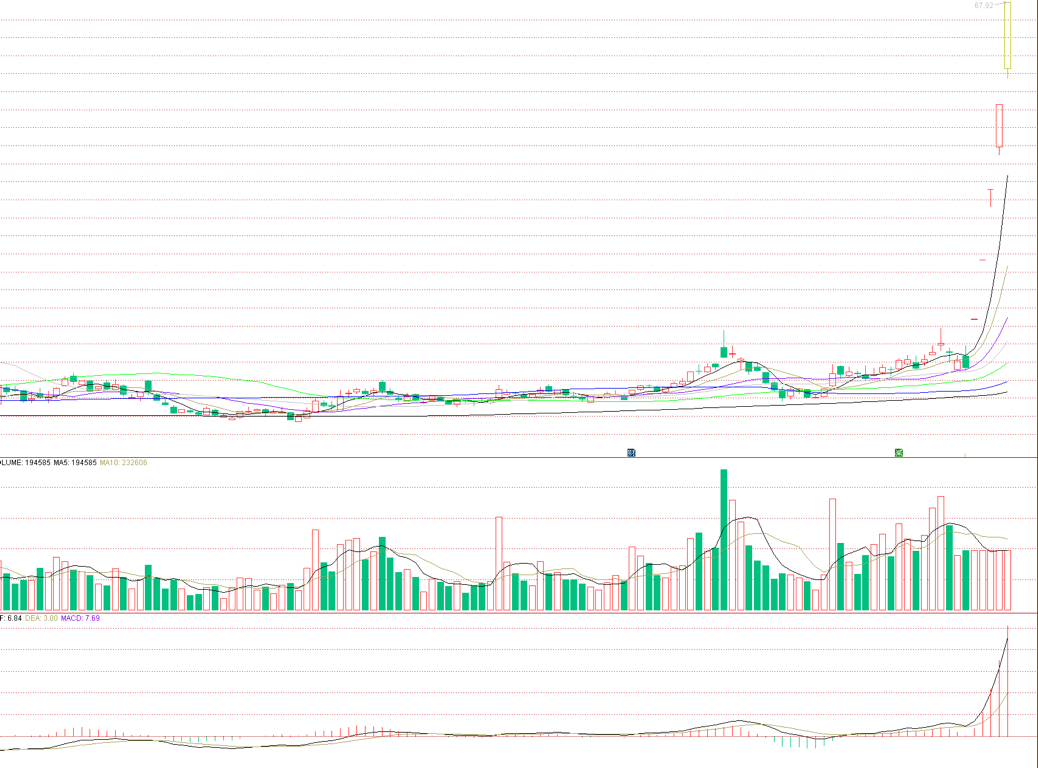The image size is (1038, 768).
Task: Select the MA5: 194585 volume label
Action: pyautogui.click(x=75, y=463)
